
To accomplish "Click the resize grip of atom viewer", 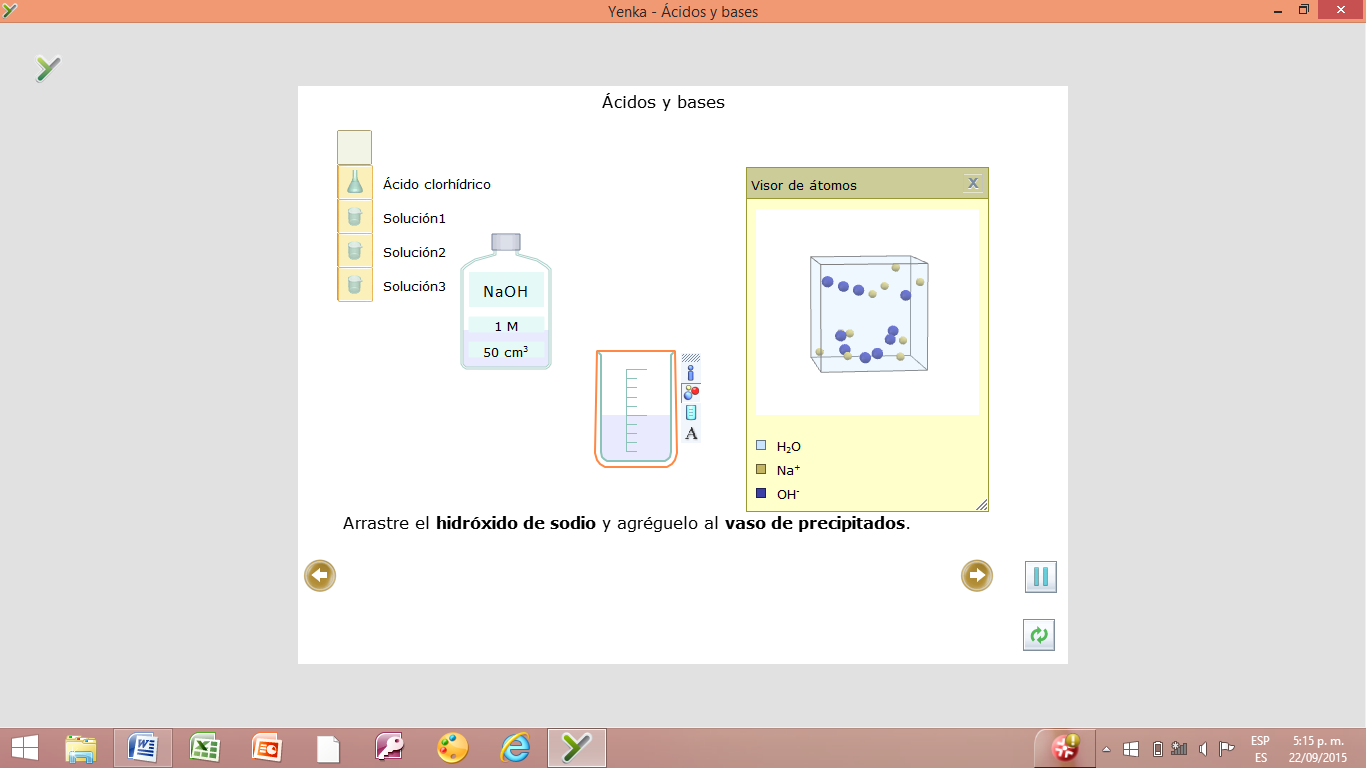I will 981,505.
